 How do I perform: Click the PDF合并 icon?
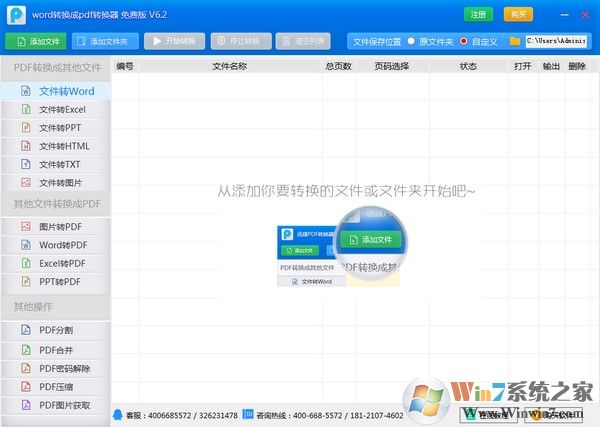point(26,350)
